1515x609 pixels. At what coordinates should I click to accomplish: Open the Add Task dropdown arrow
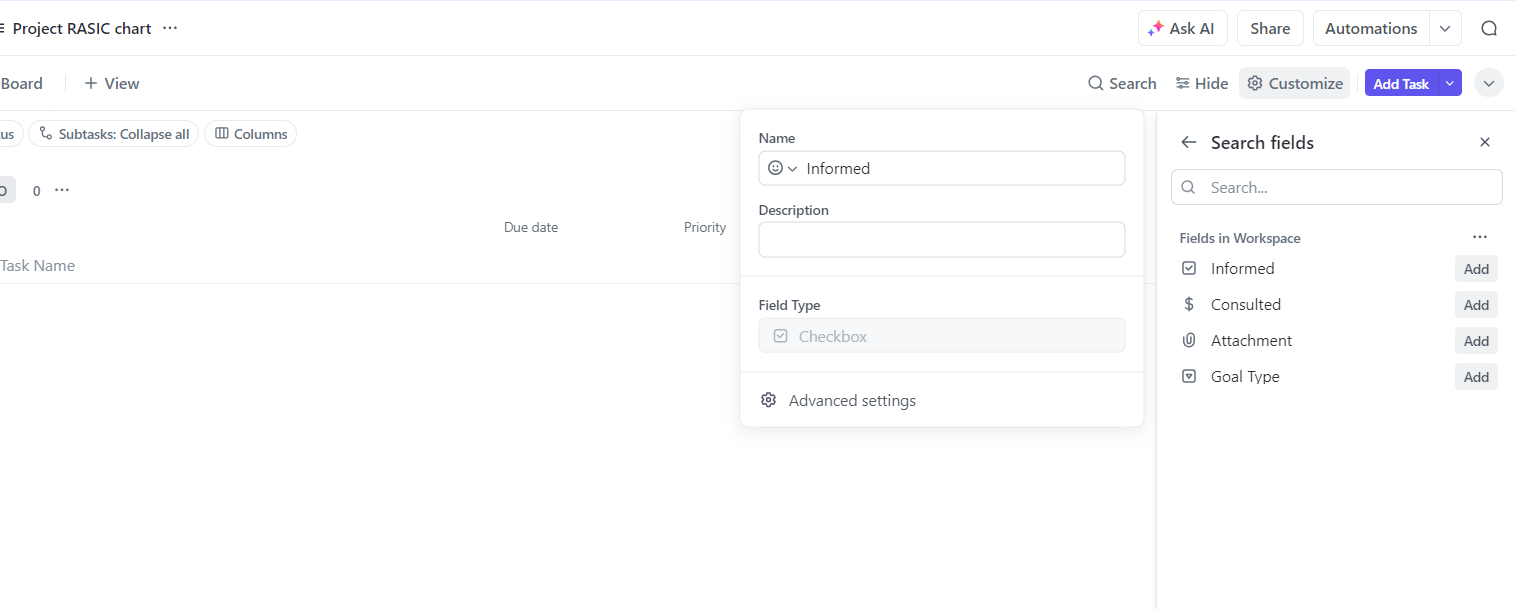(x=1450, y=83)
